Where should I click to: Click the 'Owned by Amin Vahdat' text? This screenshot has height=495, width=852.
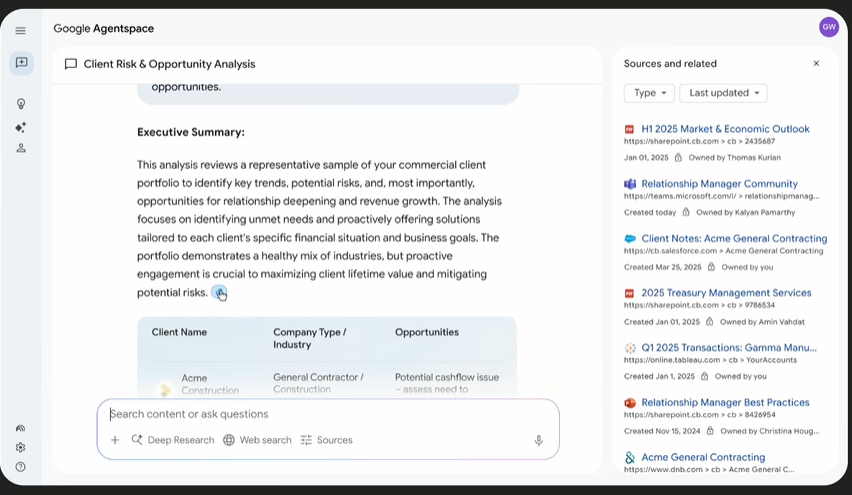pos(762,322)
